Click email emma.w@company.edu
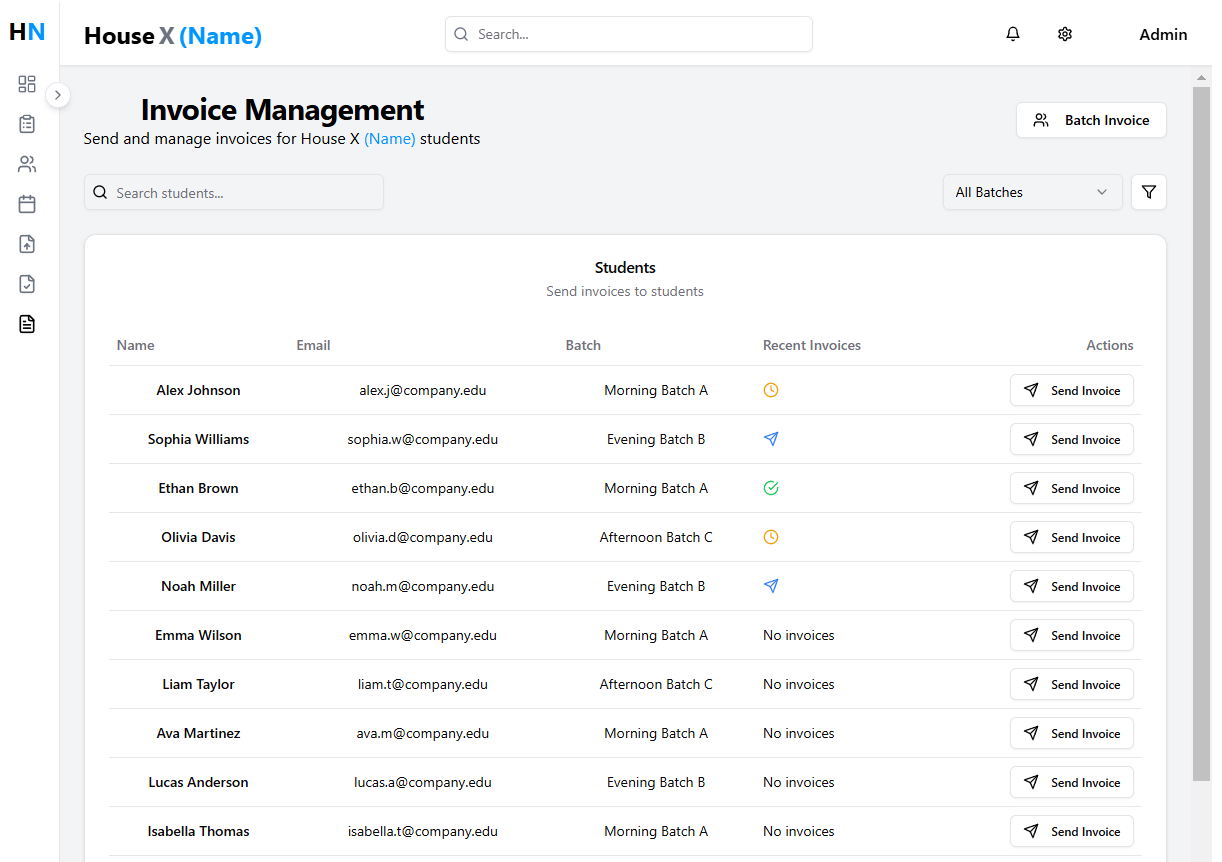 click(423, 635)
